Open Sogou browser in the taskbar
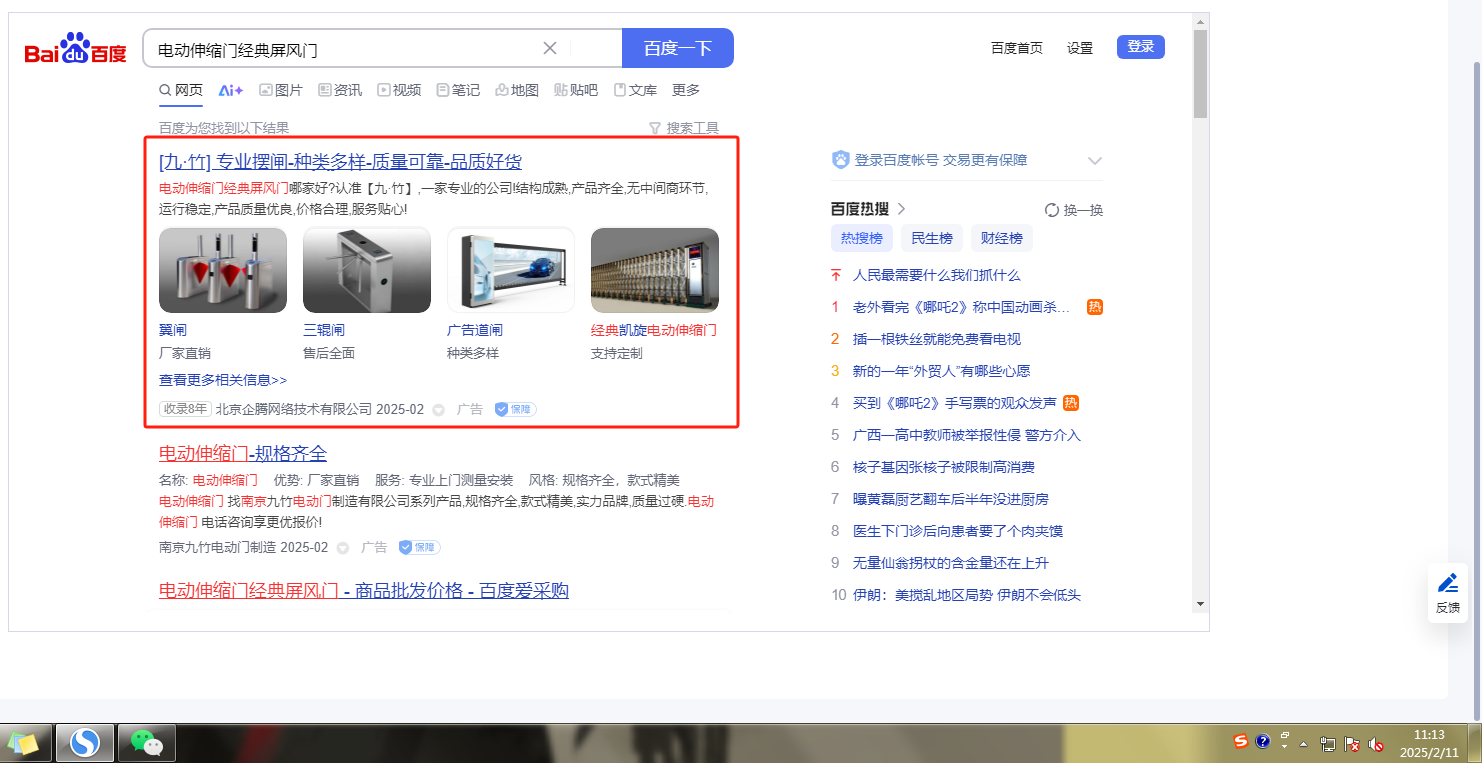The image size is (1482, 763). 85,742
